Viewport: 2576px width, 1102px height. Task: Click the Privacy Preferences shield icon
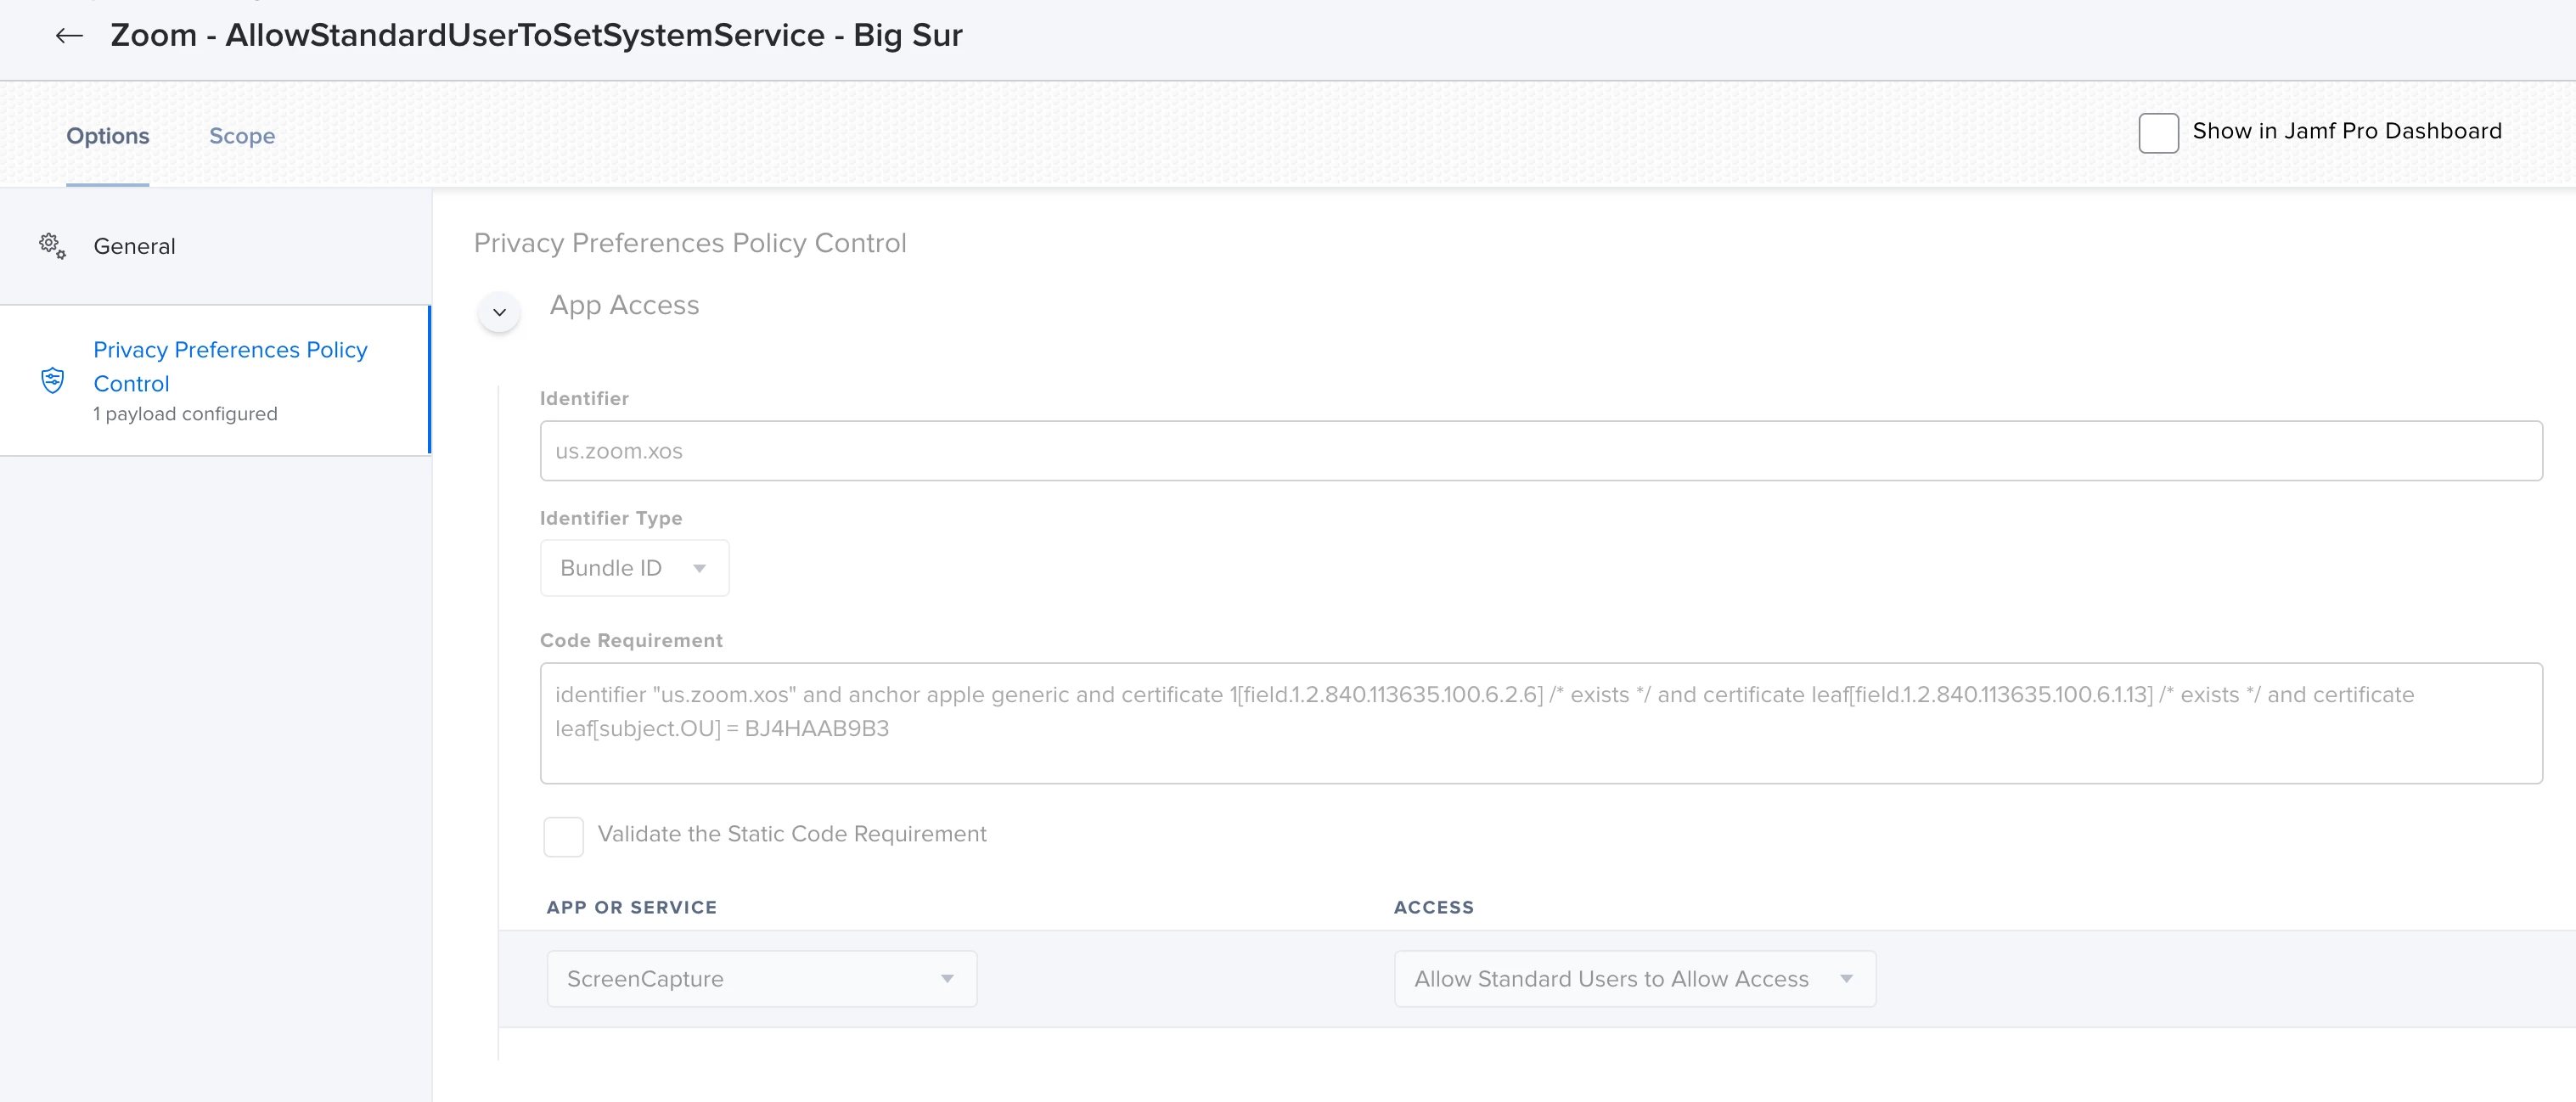(53, 380)
